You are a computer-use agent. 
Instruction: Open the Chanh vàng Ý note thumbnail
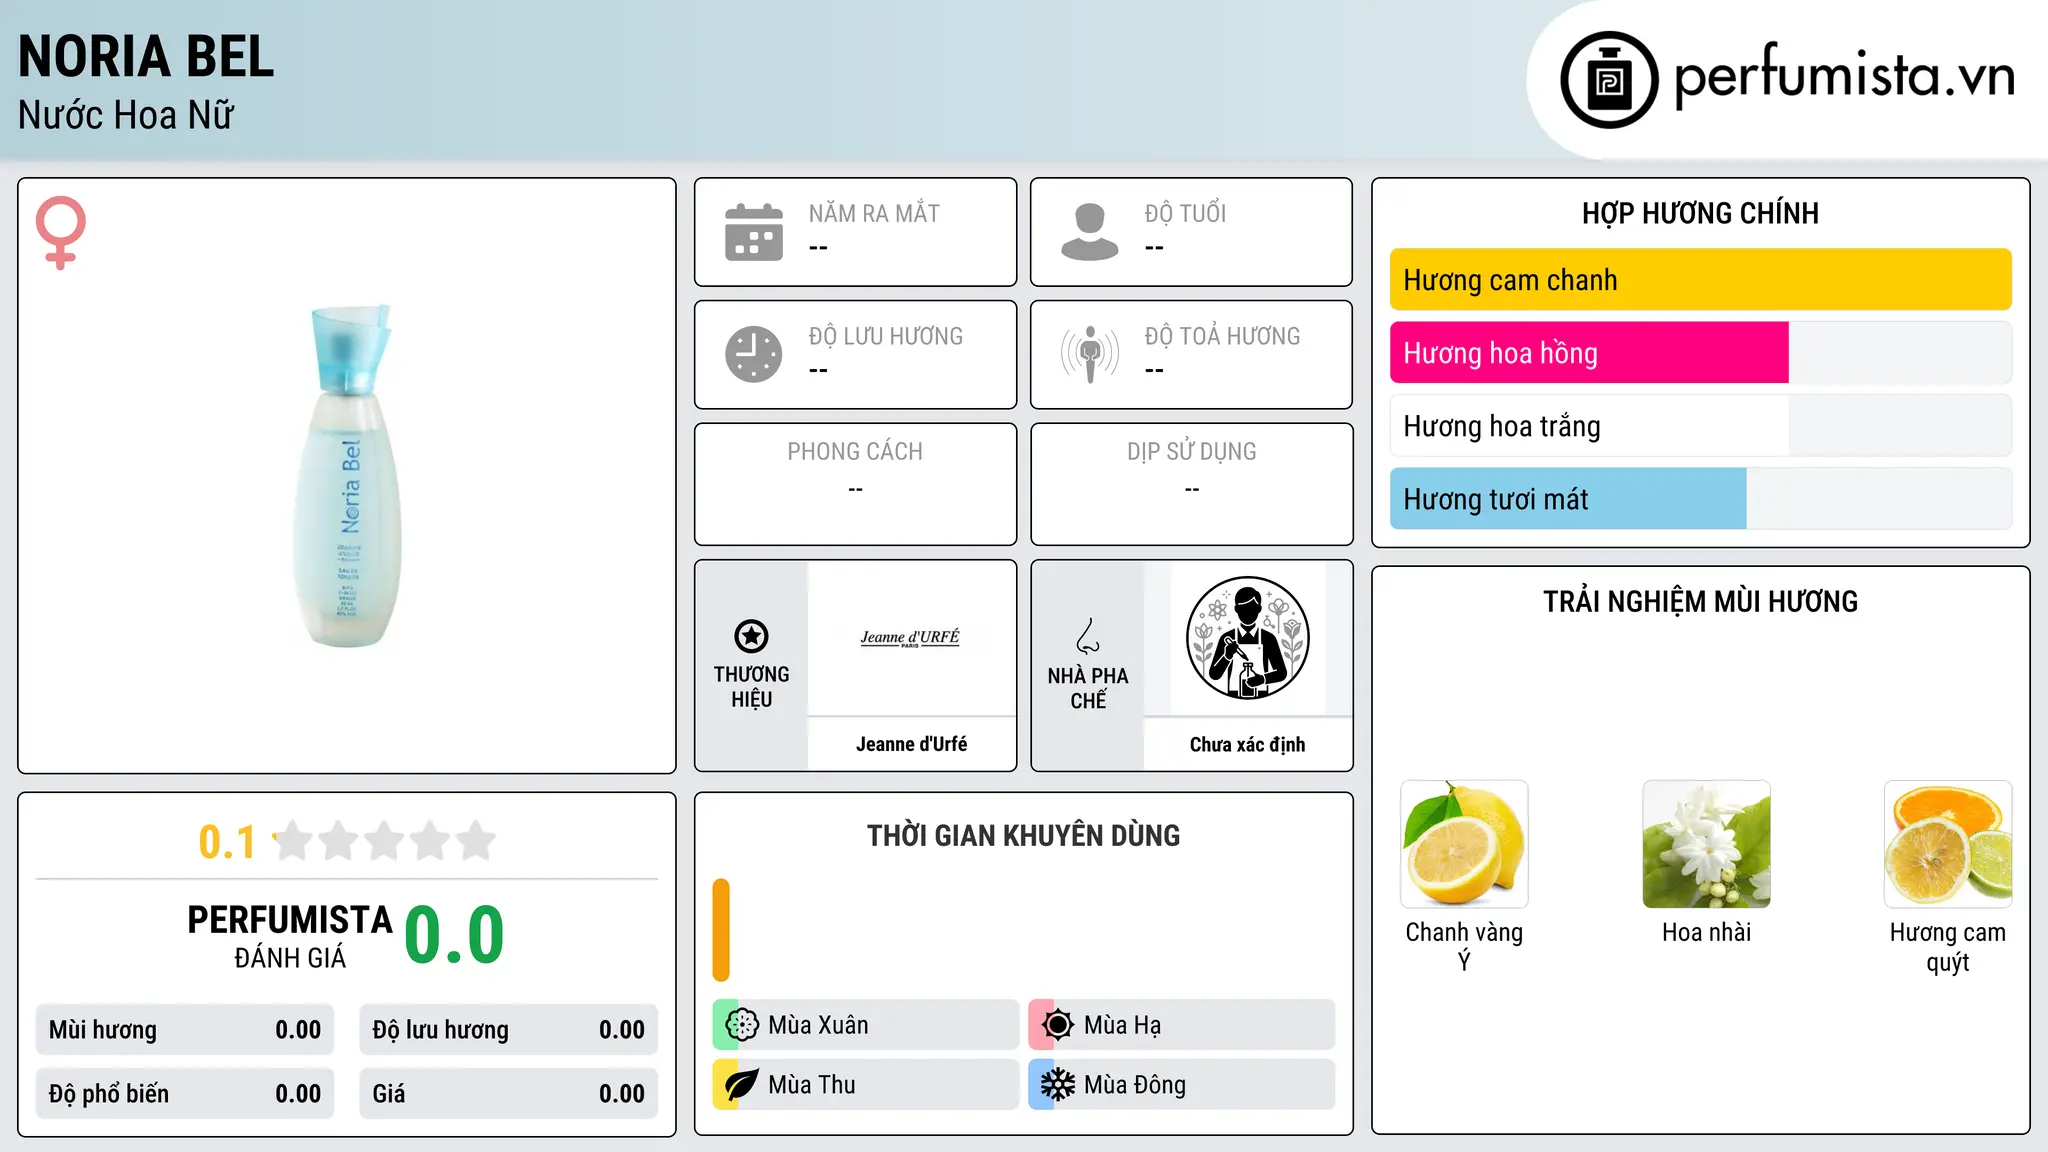[1464, 844]
